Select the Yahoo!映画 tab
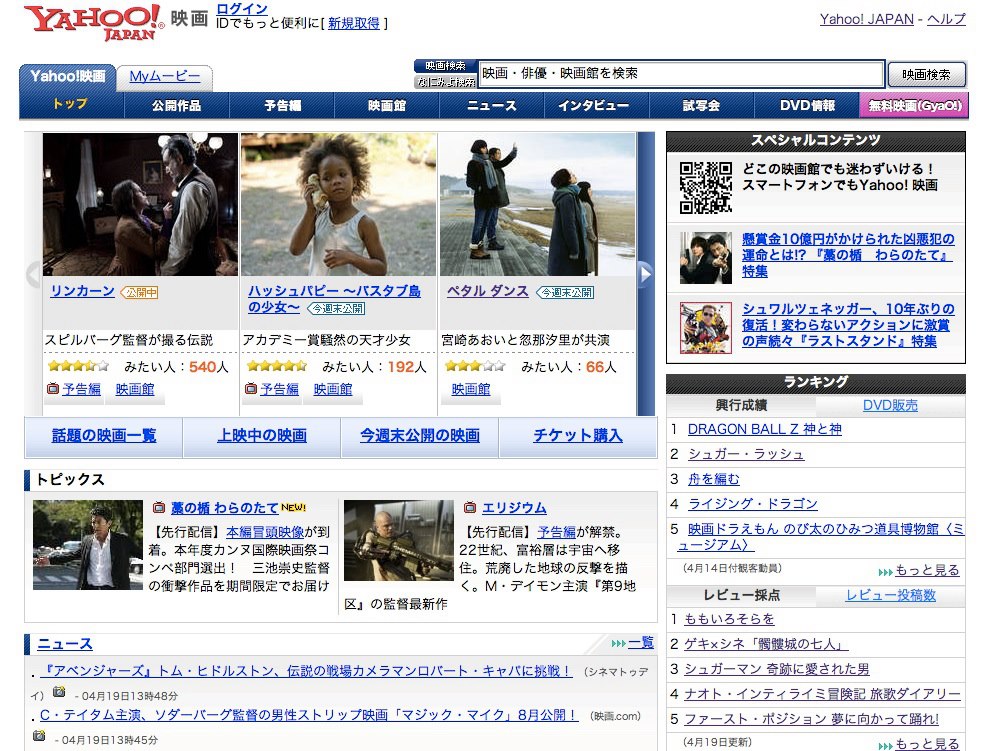 point(68,77)
